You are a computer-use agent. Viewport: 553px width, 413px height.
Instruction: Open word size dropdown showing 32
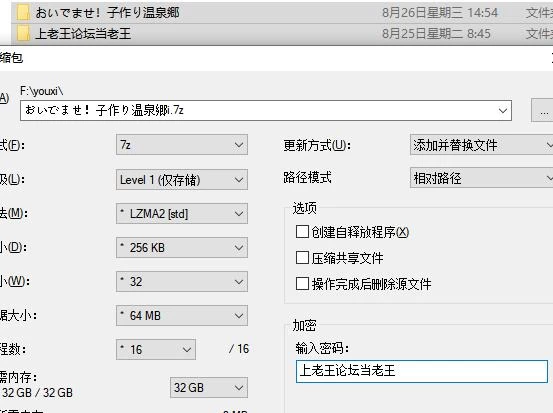[182, 281]
